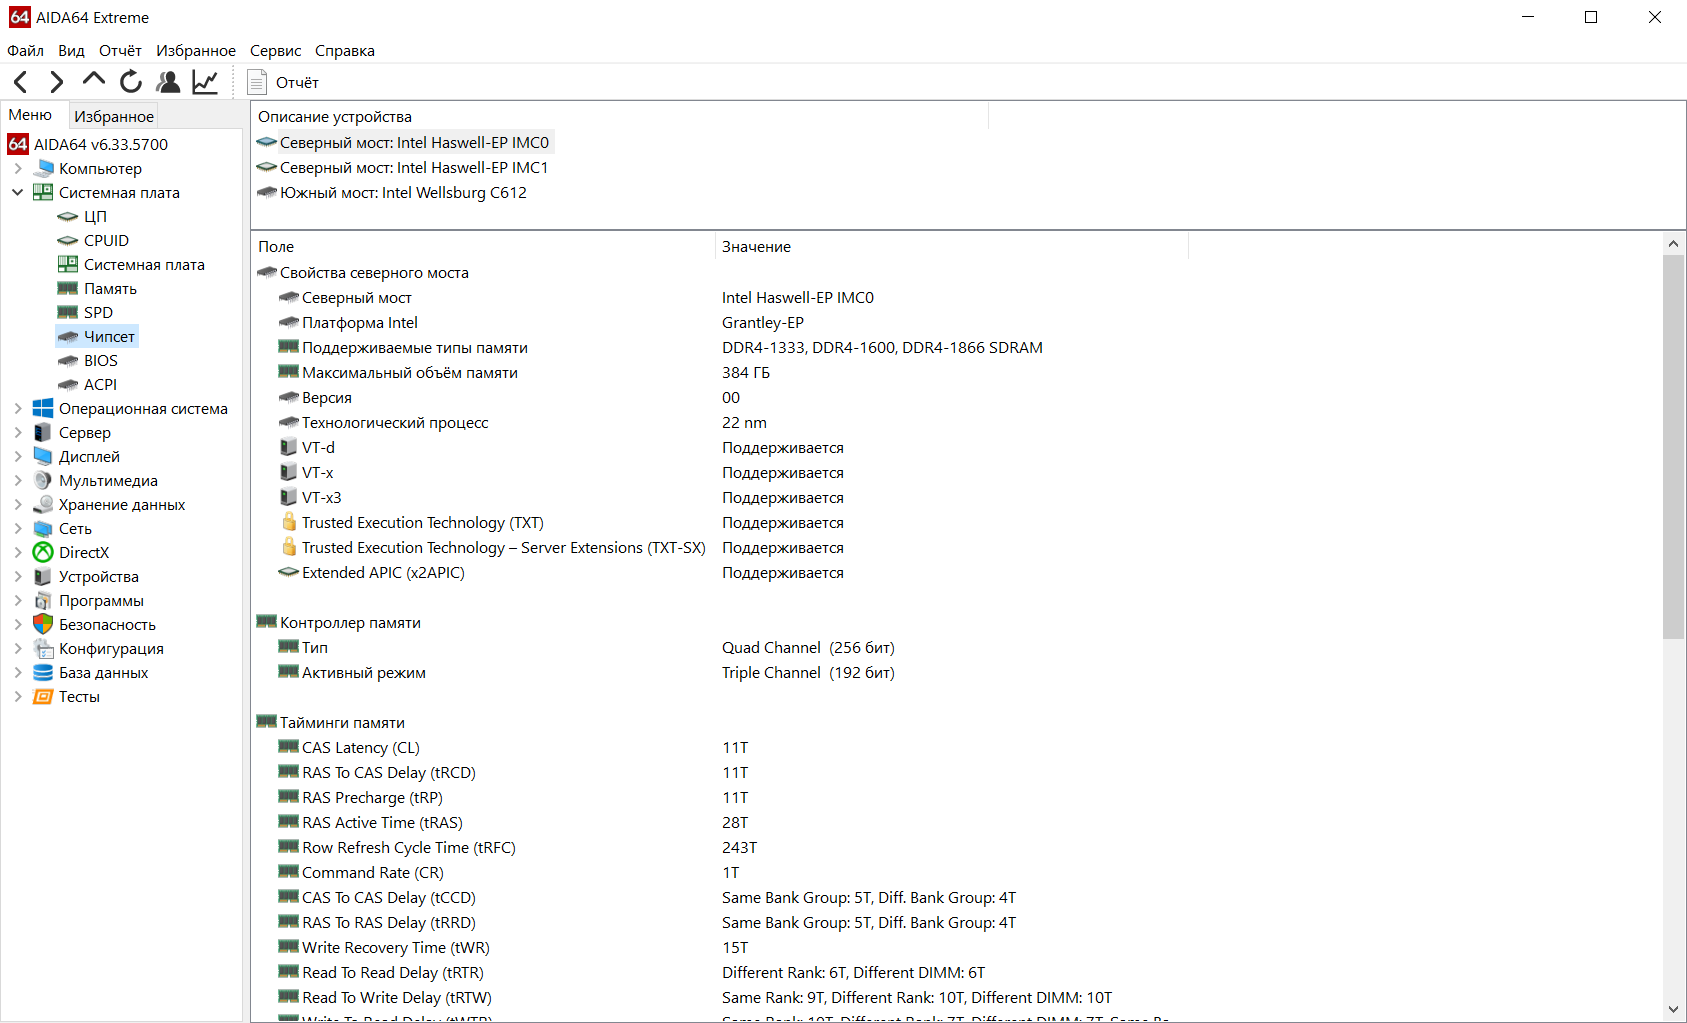Click the База данных database icon
Viewport: 1687px width, 1023px height.
(43, 673)
